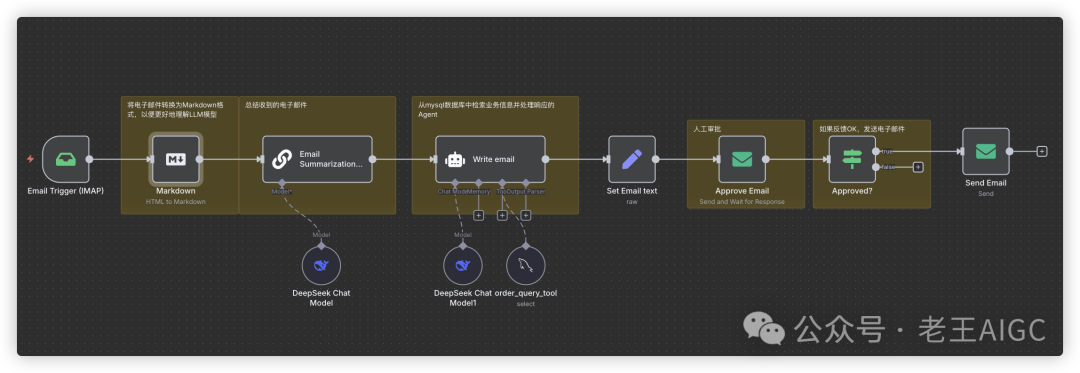Open the Markdown node

click(x=176, y=159)
